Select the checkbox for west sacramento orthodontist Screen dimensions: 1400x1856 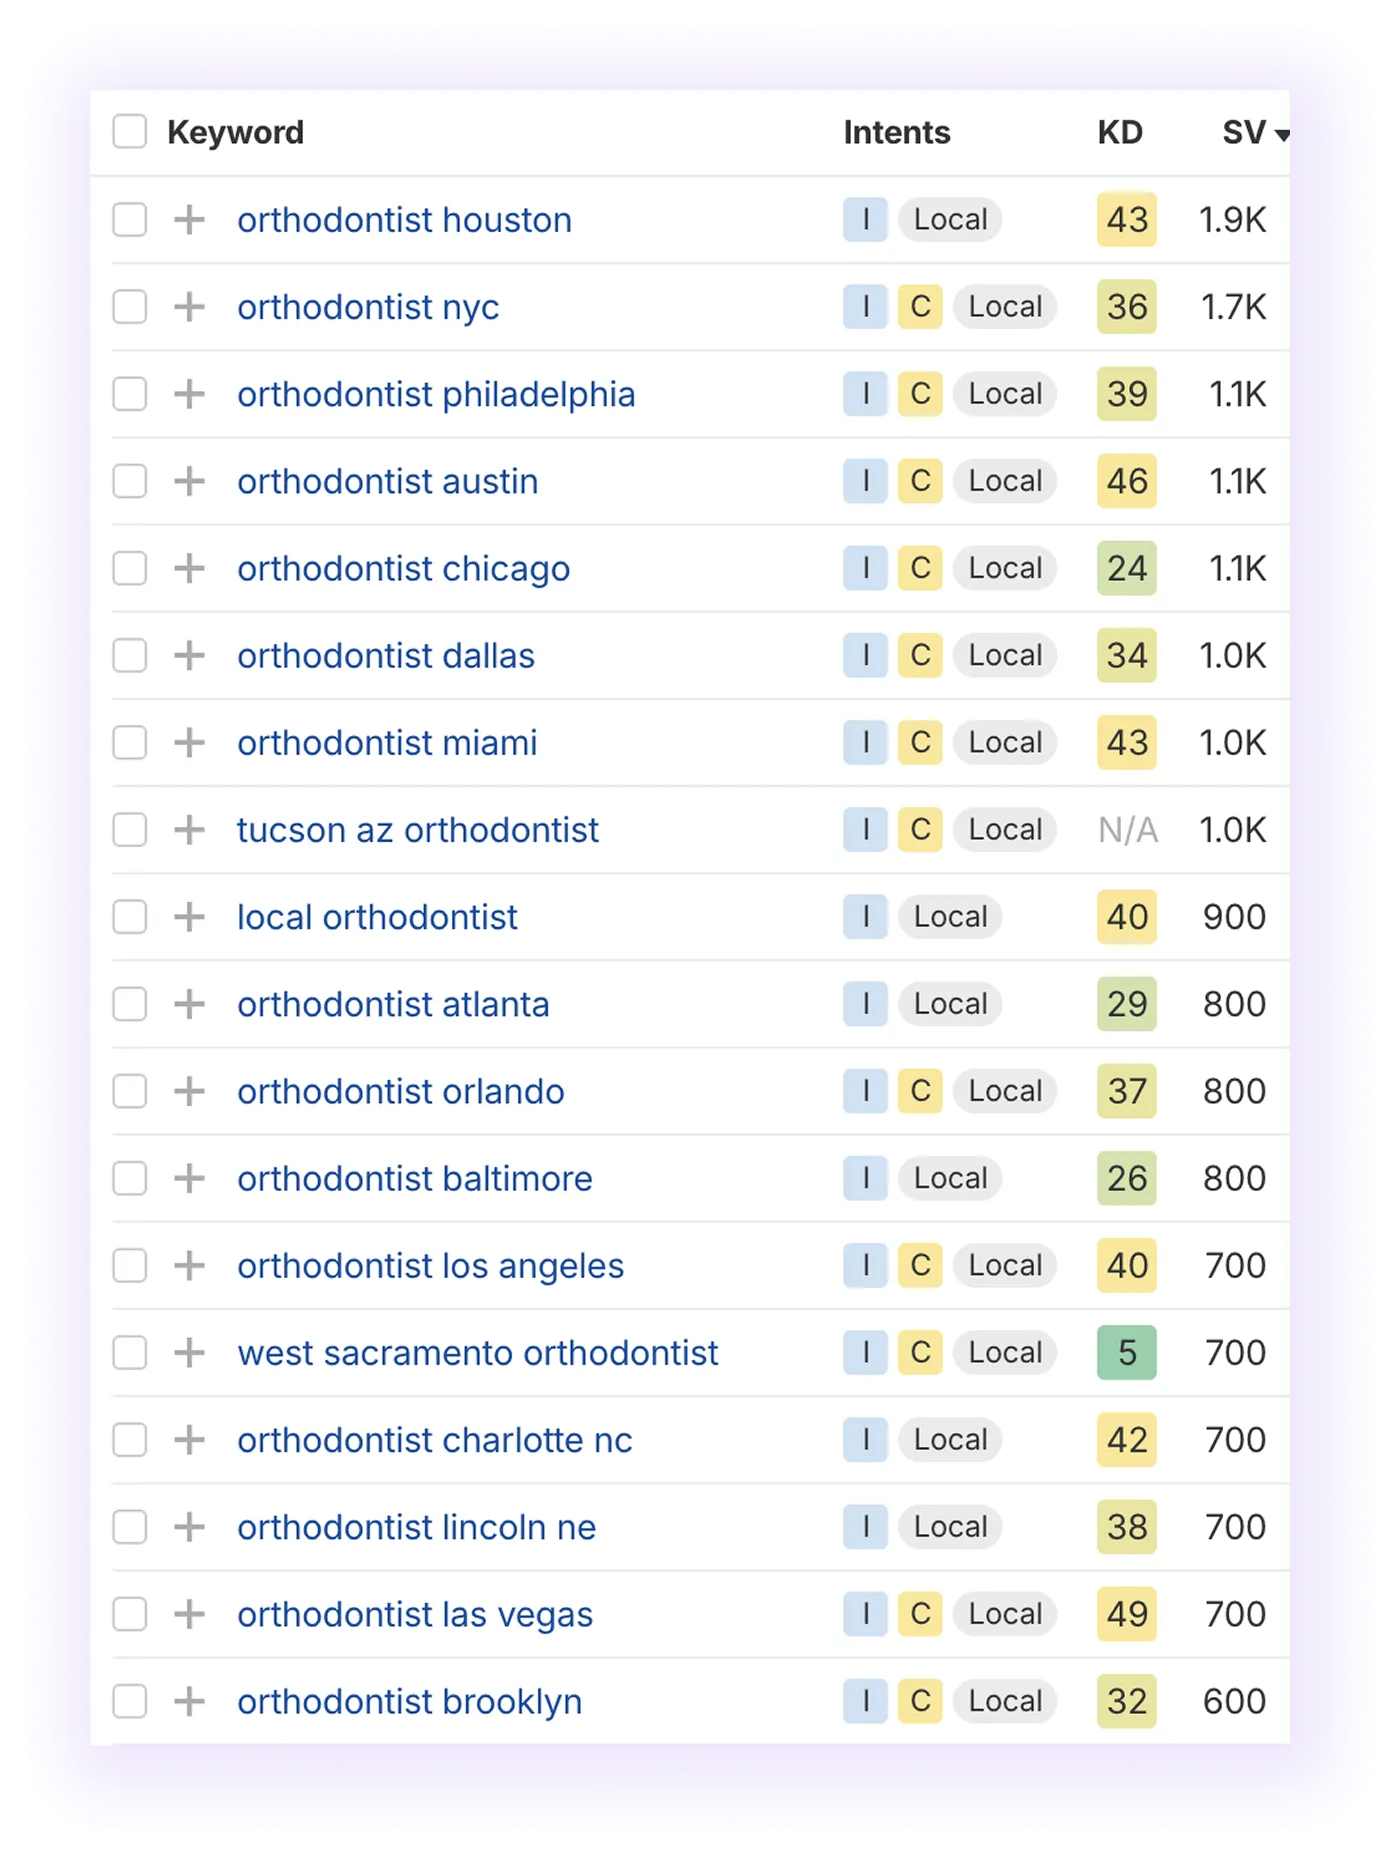pos(129,1352)
